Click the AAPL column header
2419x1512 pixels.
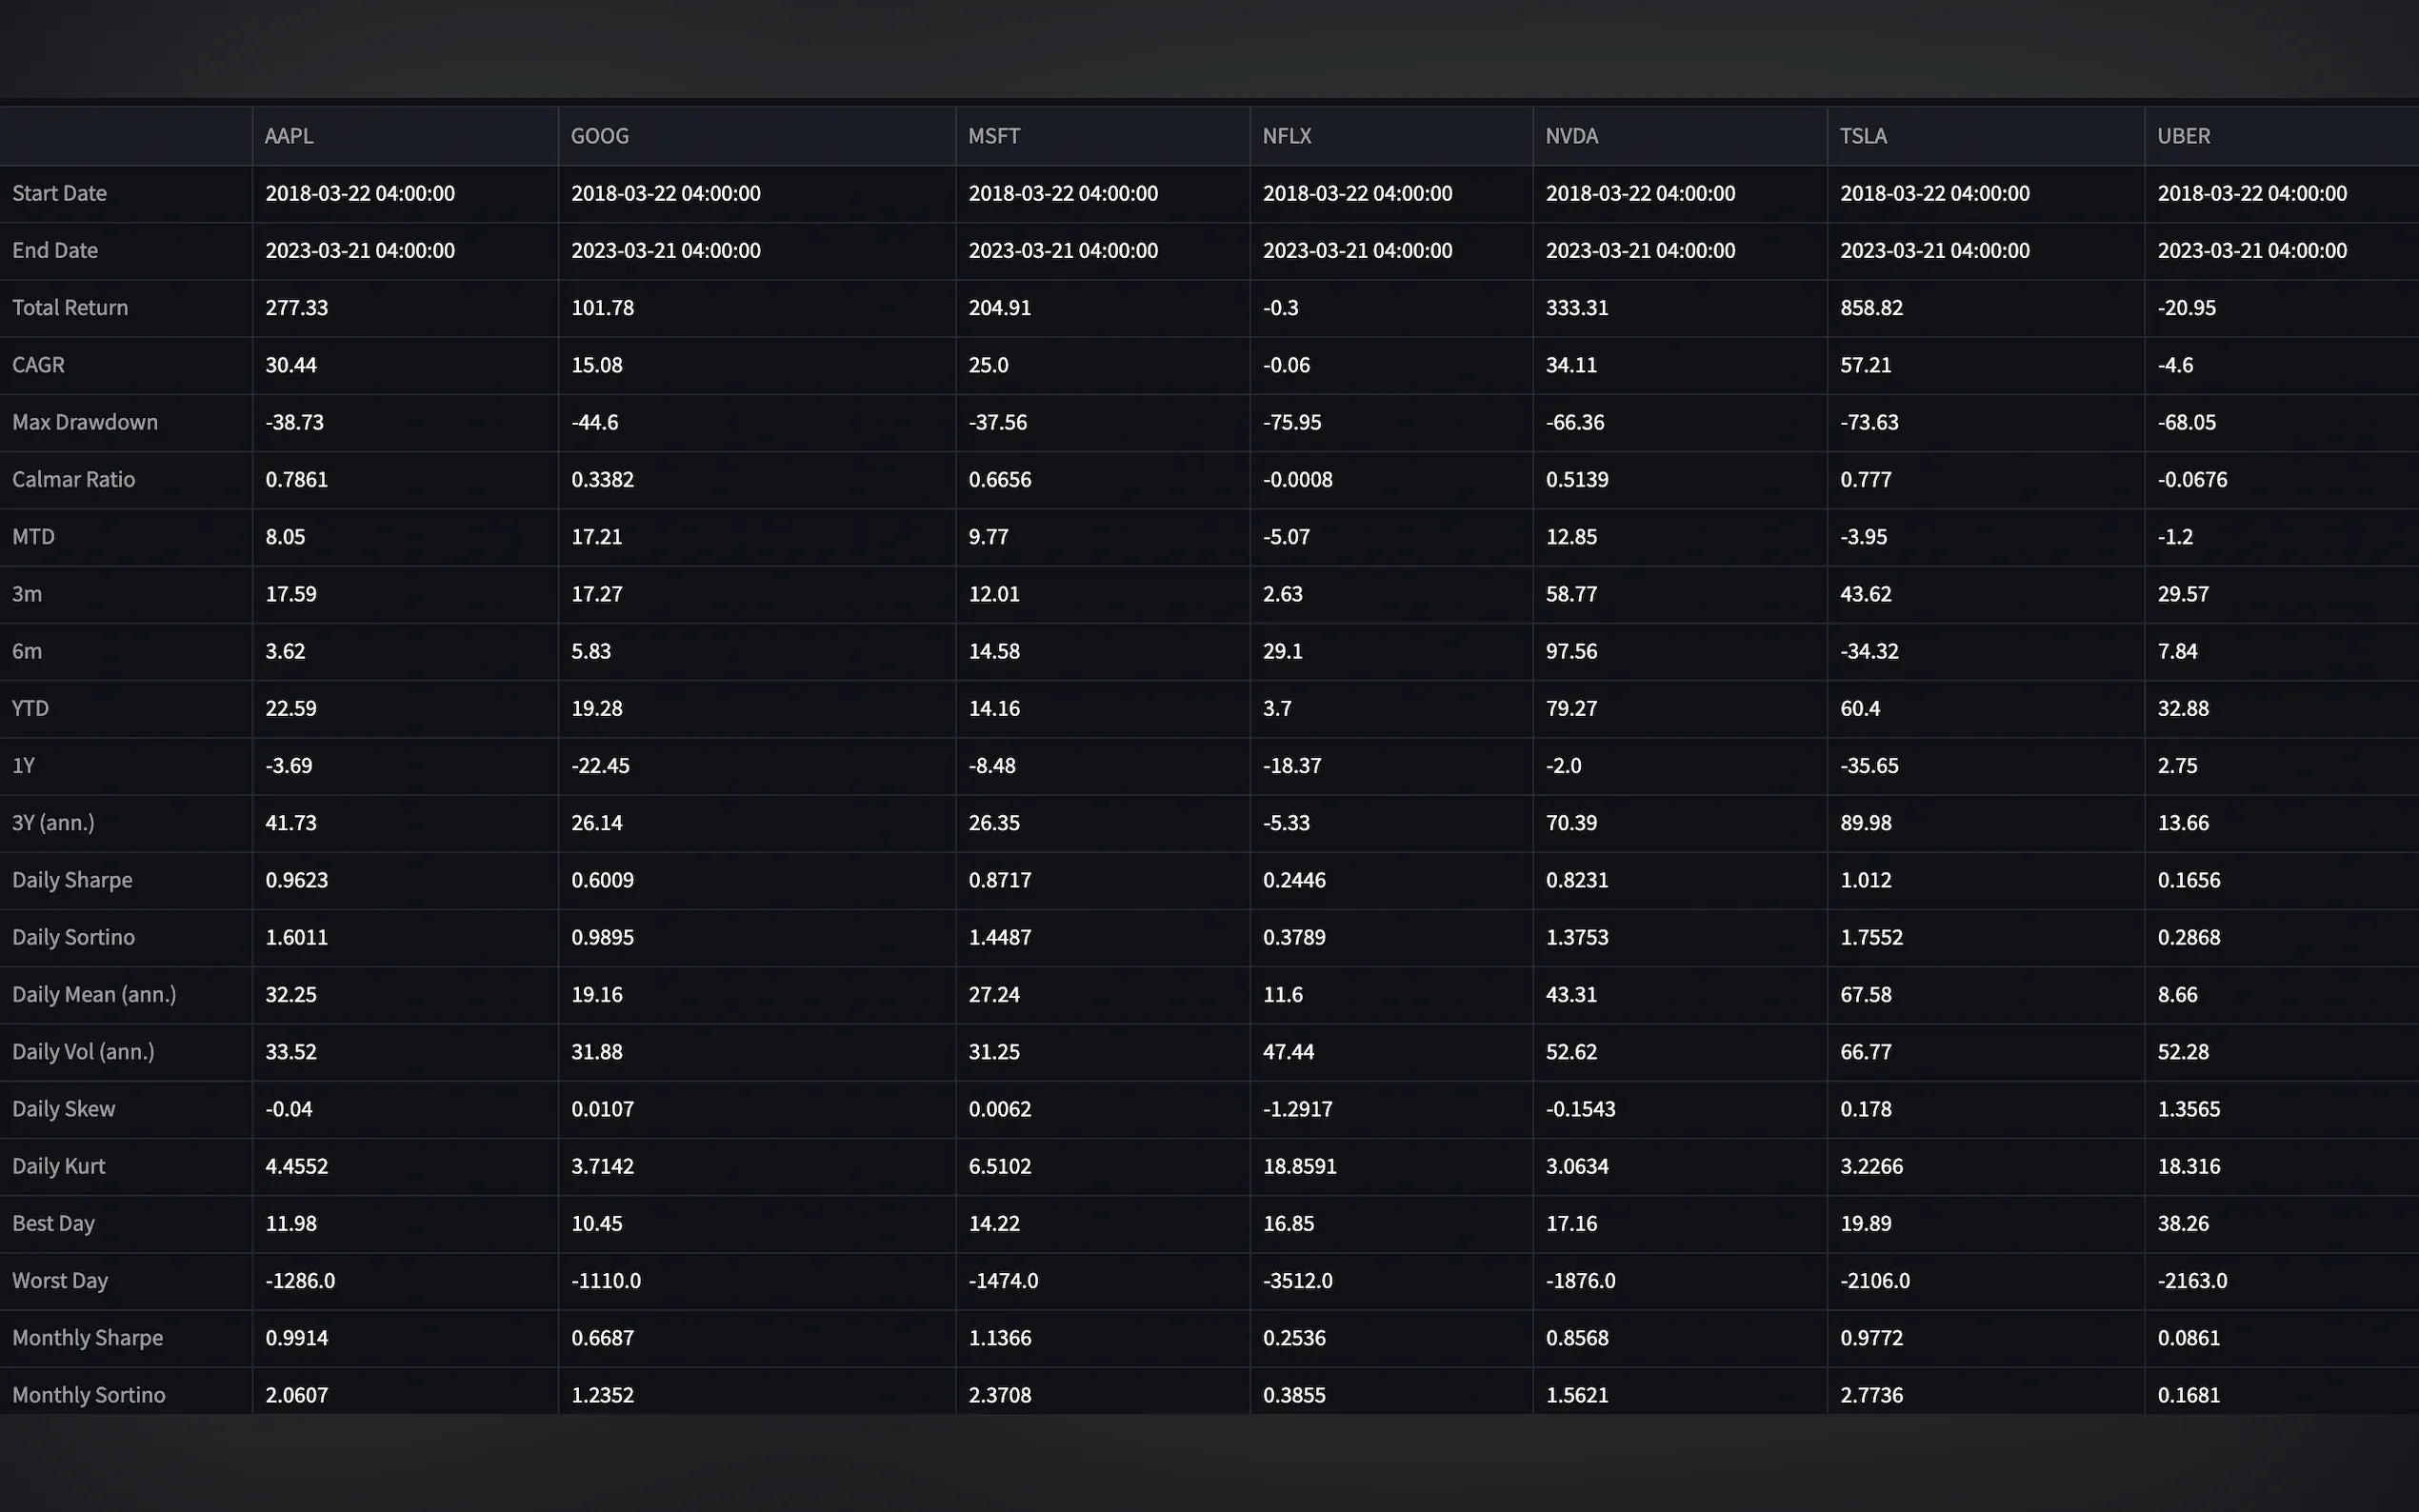pyautogui.click(x=289, y=136)
